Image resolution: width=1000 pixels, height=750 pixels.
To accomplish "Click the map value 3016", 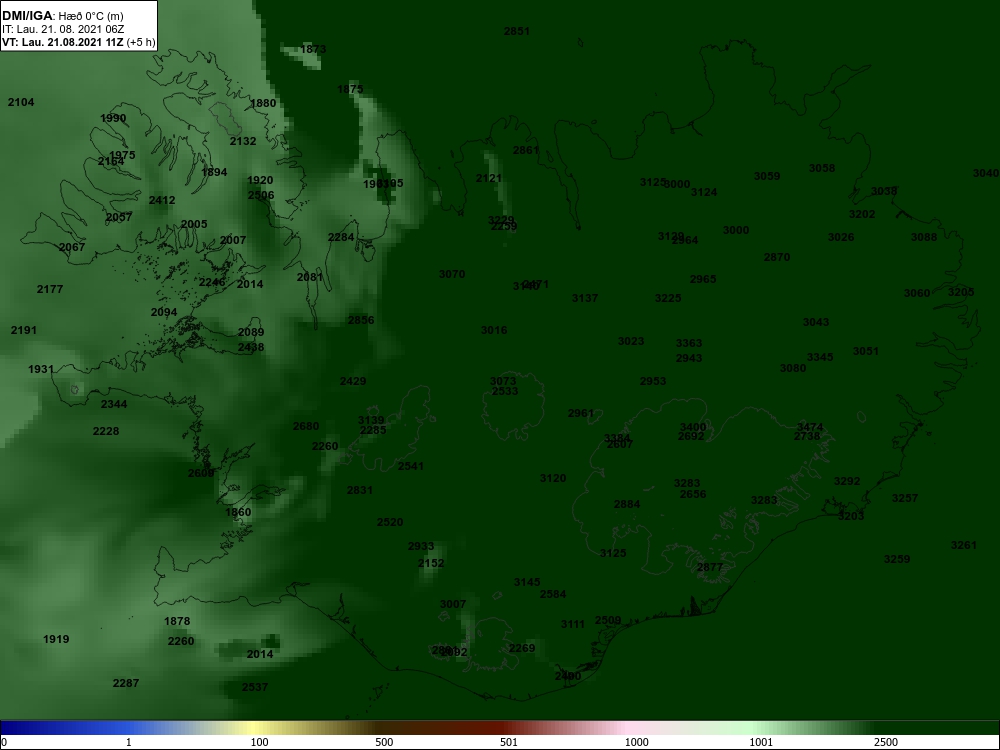I will [494, 330].
